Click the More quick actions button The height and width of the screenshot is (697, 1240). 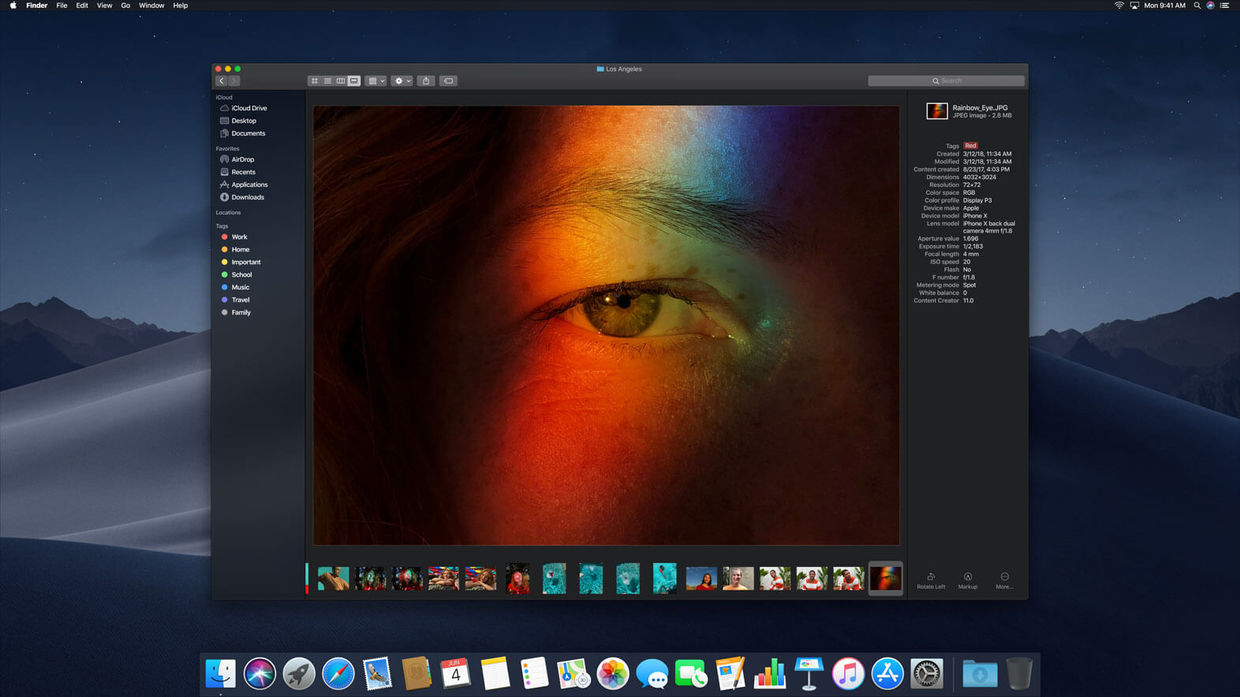coord(1003,580)
